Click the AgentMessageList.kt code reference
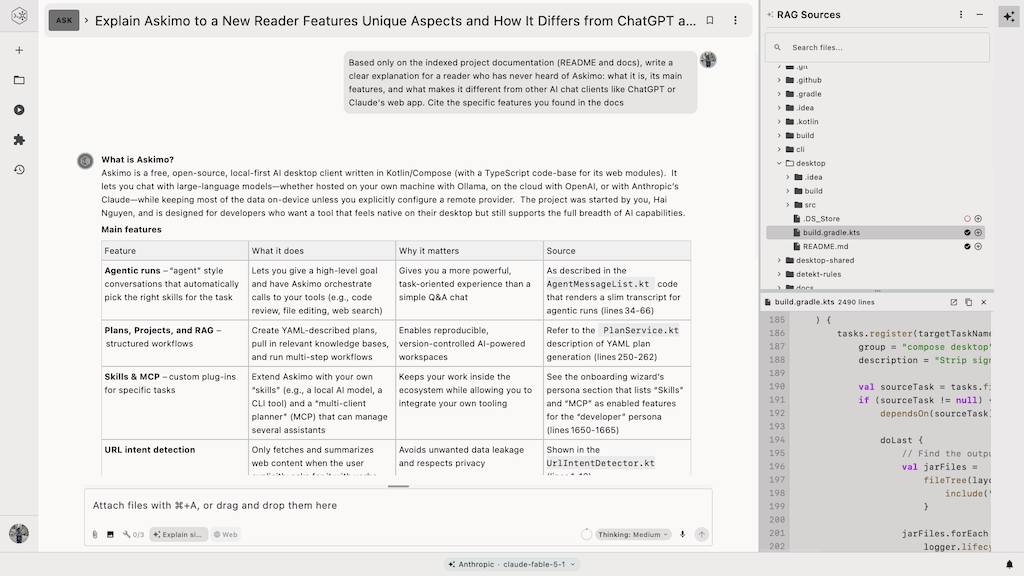 tap(598, 284)
